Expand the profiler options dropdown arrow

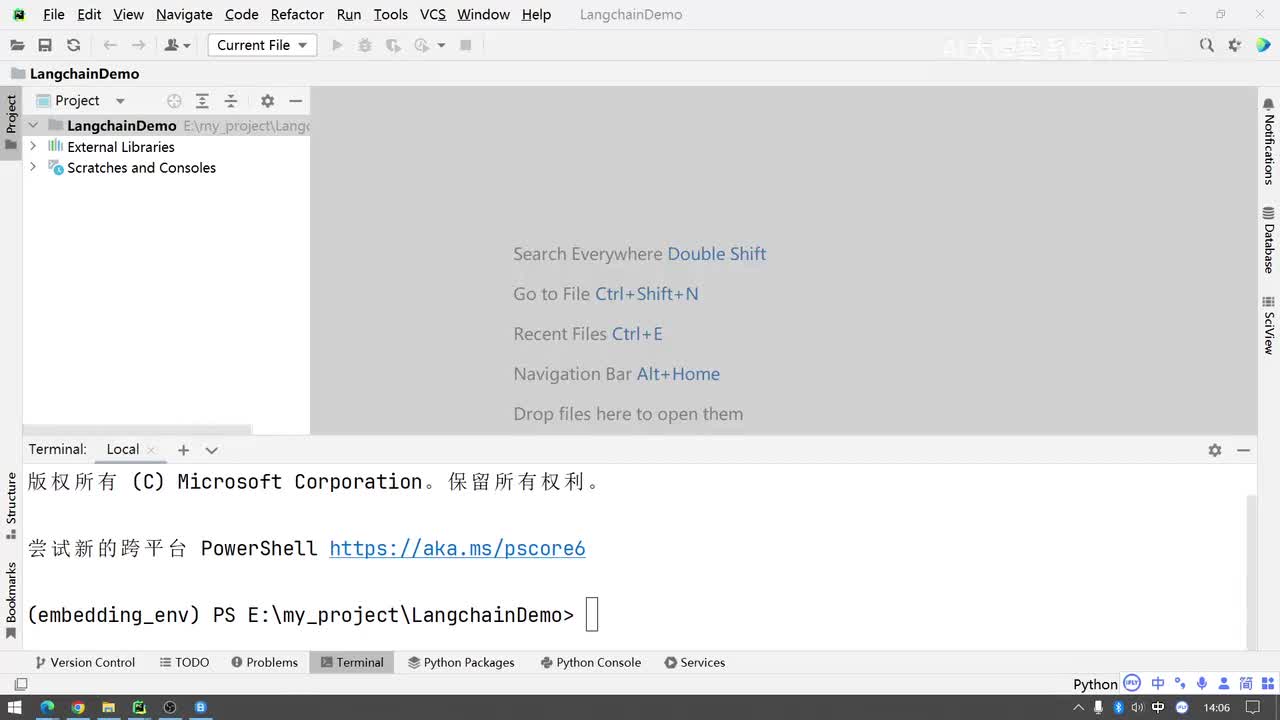[441, 46]
